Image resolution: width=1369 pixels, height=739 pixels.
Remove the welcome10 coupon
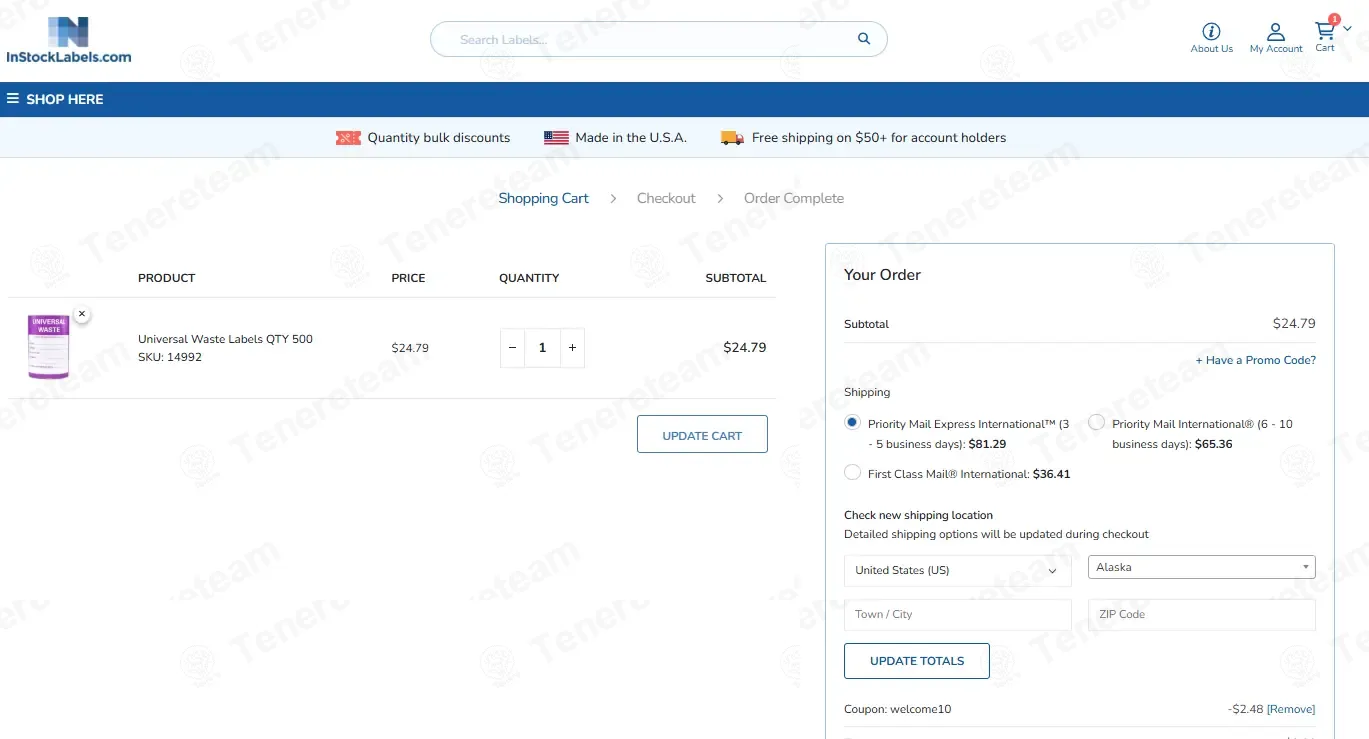click(x=1291, y=709)
